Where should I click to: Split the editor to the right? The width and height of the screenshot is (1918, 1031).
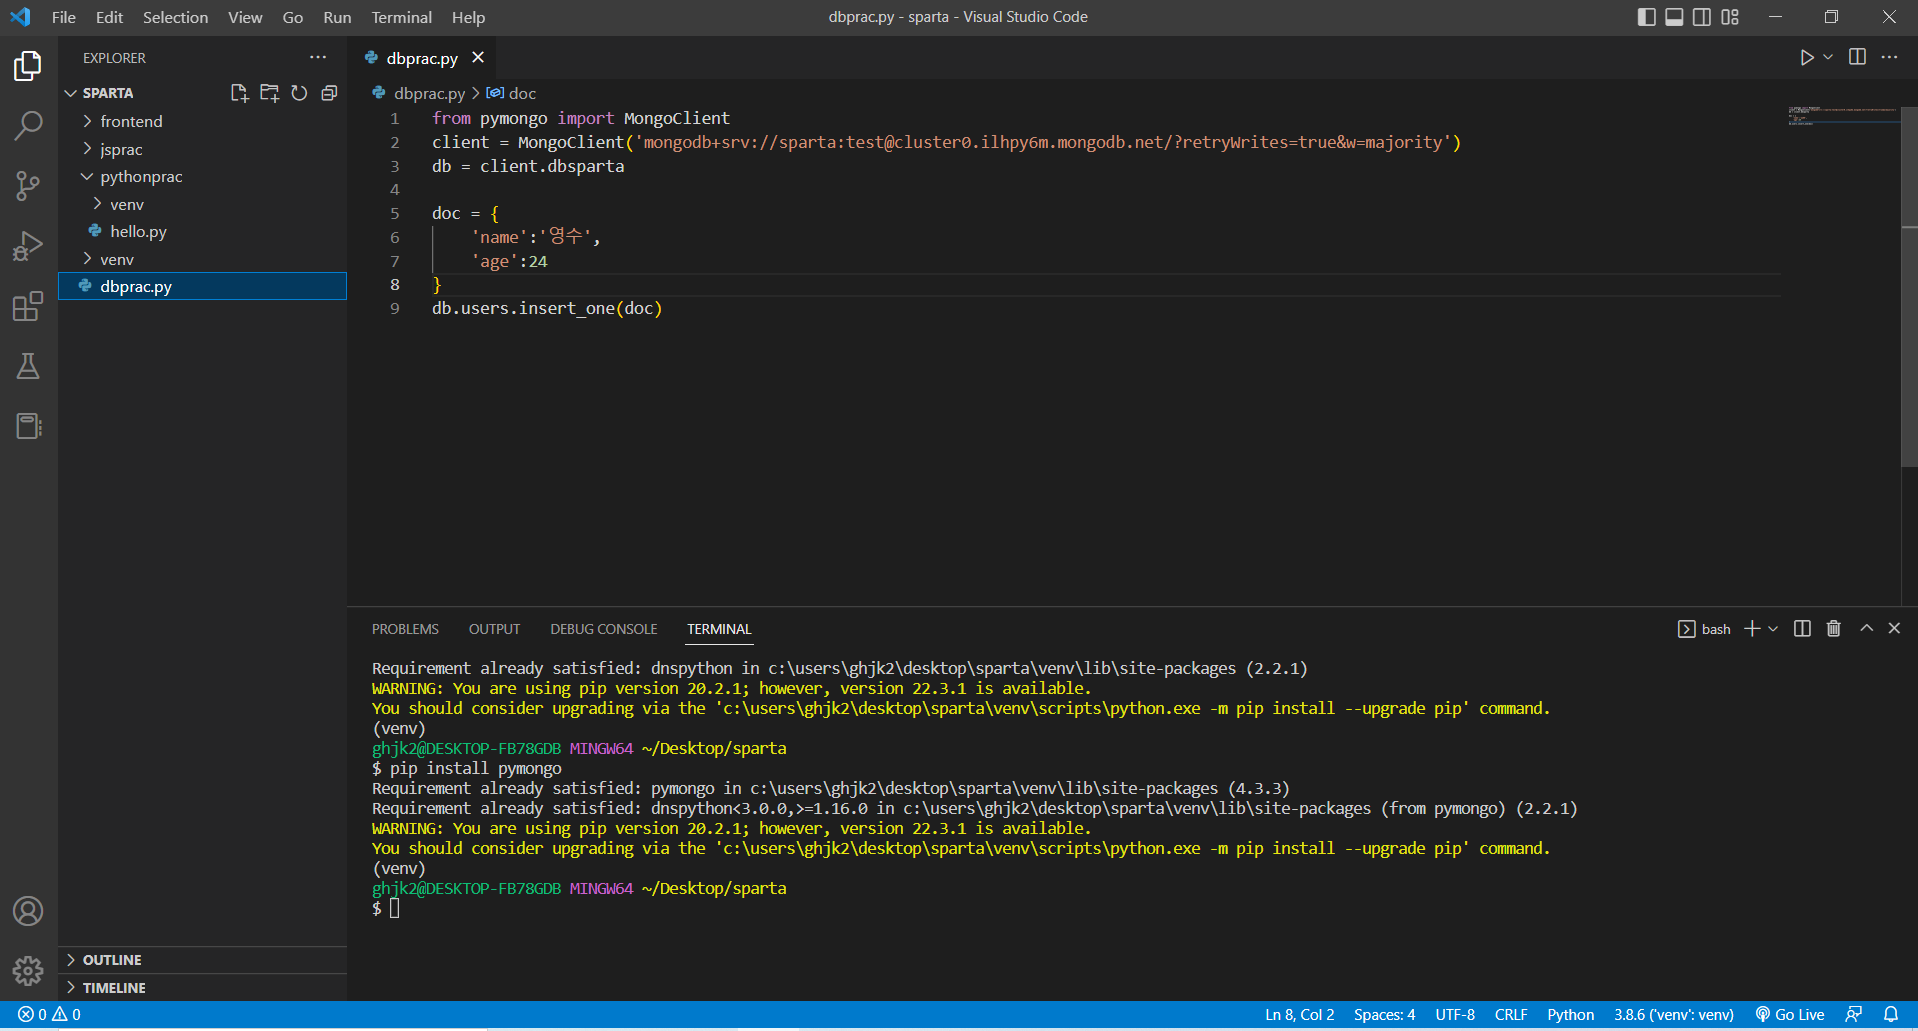(1857, 57)
